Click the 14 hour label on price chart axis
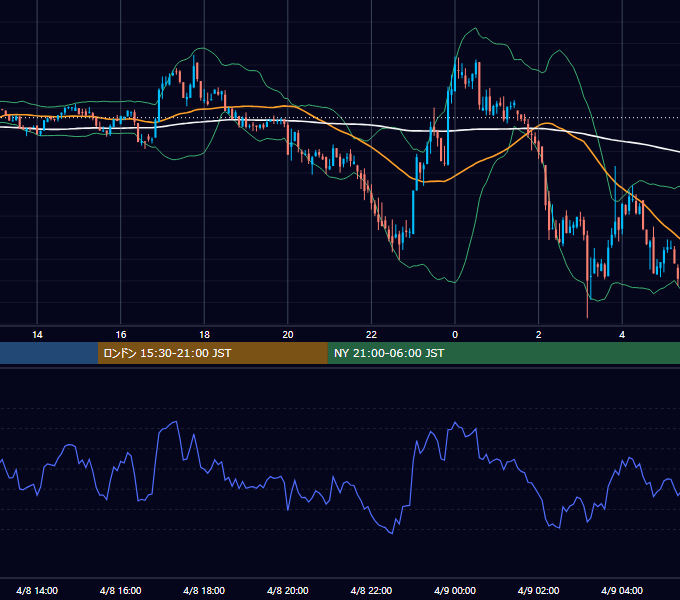This screenshot has width=680, height=600. tap(37, 335)
